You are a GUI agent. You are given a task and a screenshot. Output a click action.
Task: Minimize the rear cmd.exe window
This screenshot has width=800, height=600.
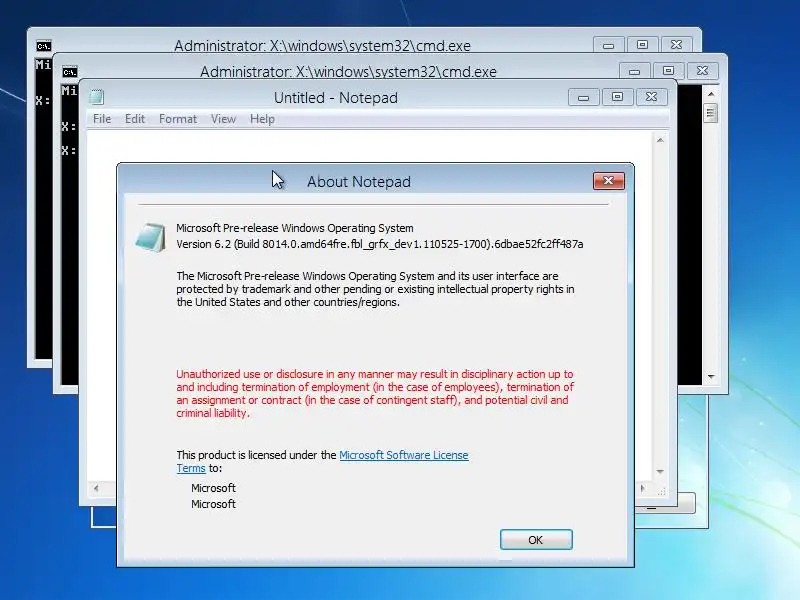pos(609,45)
